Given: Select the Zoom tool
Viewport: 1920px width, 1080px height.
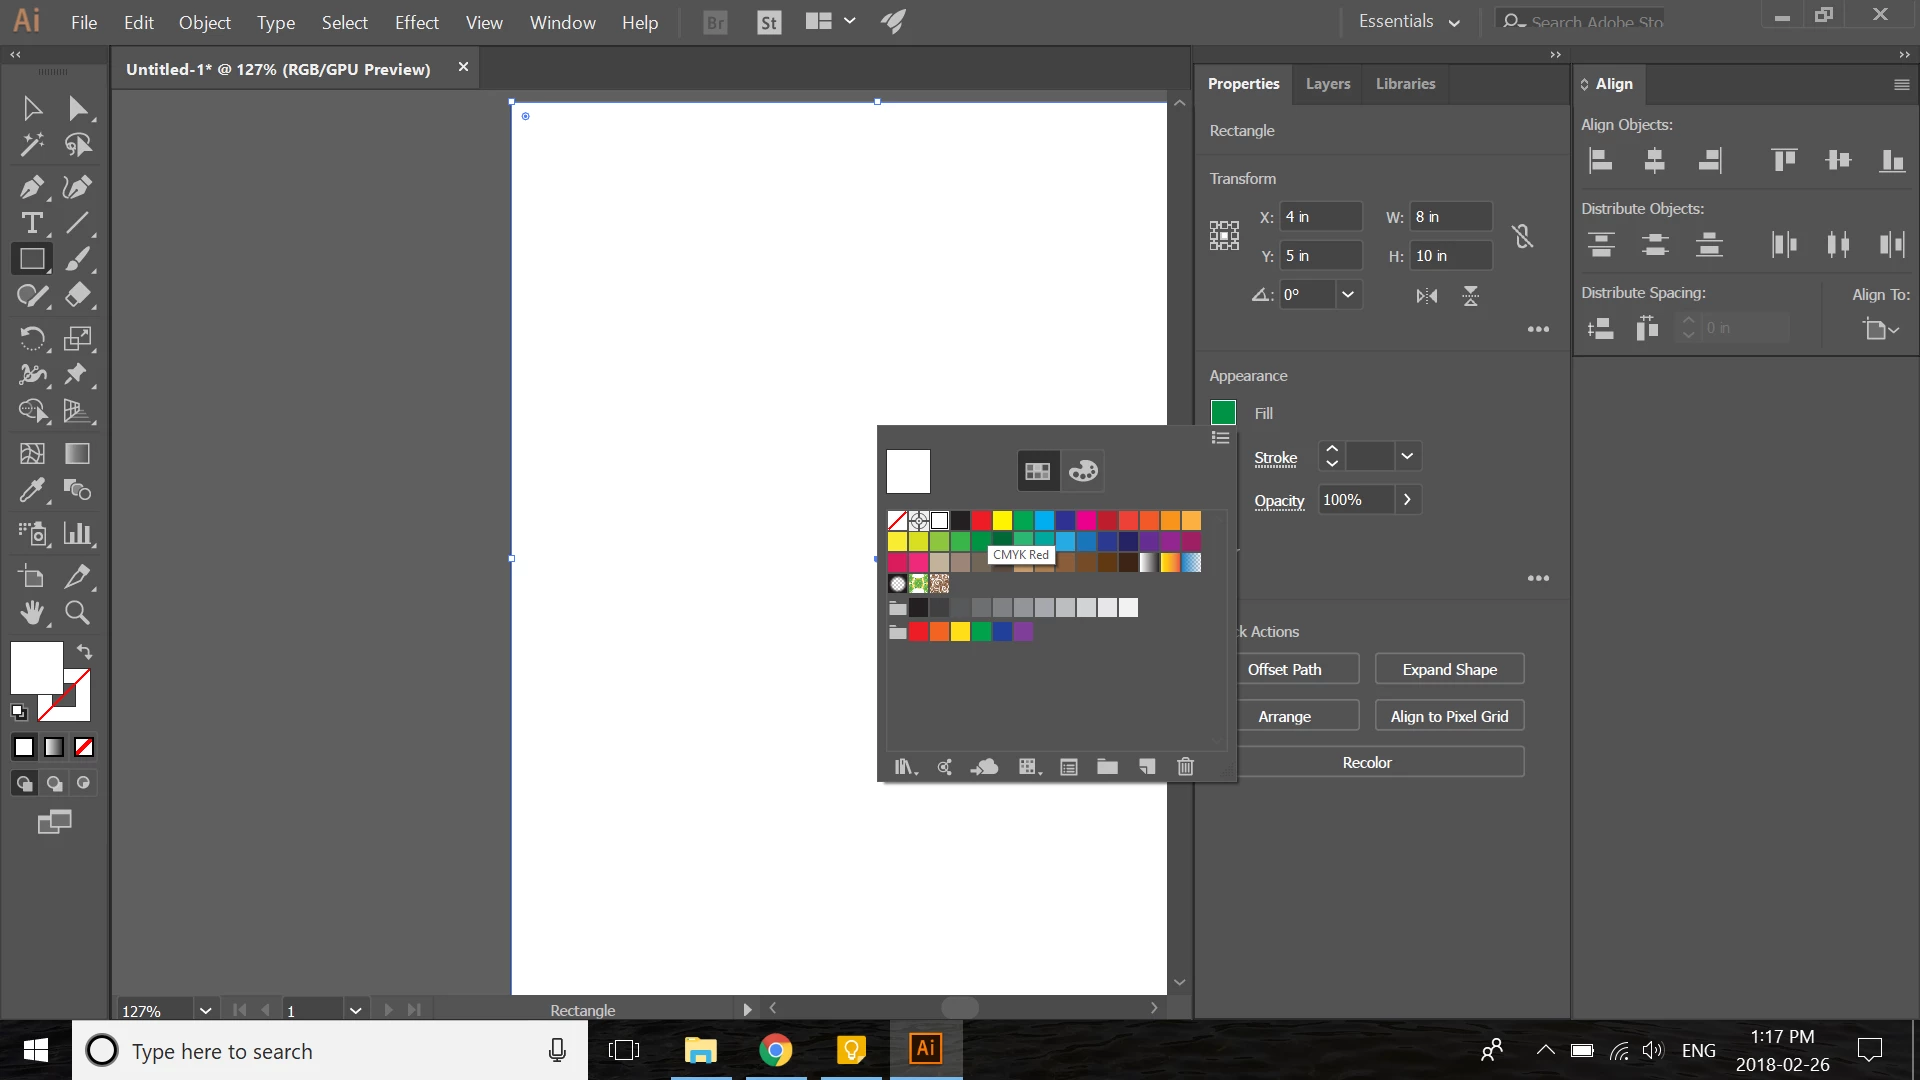Looking at the screenshot, I should (x=77, y=613).
